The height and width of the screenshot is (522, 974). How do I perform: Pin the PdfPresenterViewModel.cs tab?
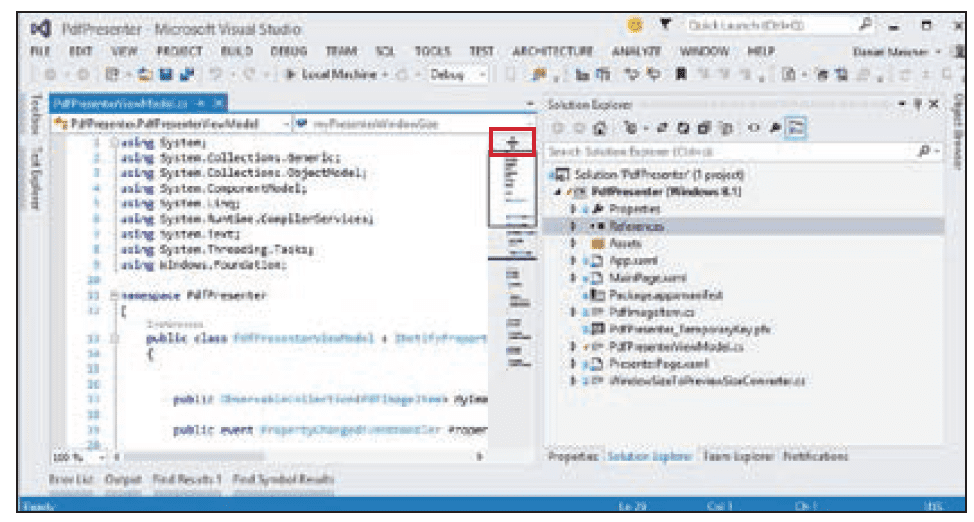(201, 103)
